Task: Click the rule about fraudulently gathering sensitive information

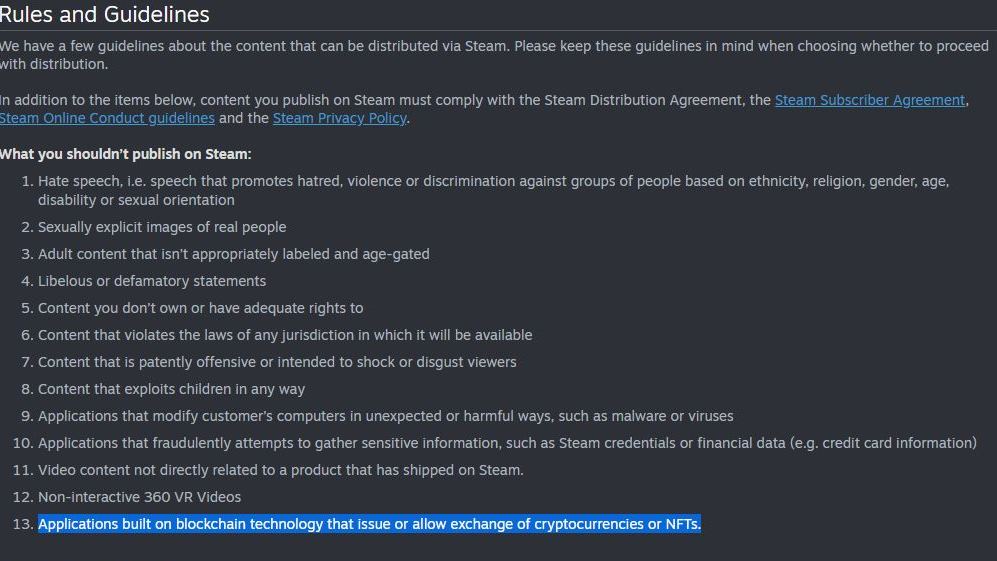Action: (507, 443)
